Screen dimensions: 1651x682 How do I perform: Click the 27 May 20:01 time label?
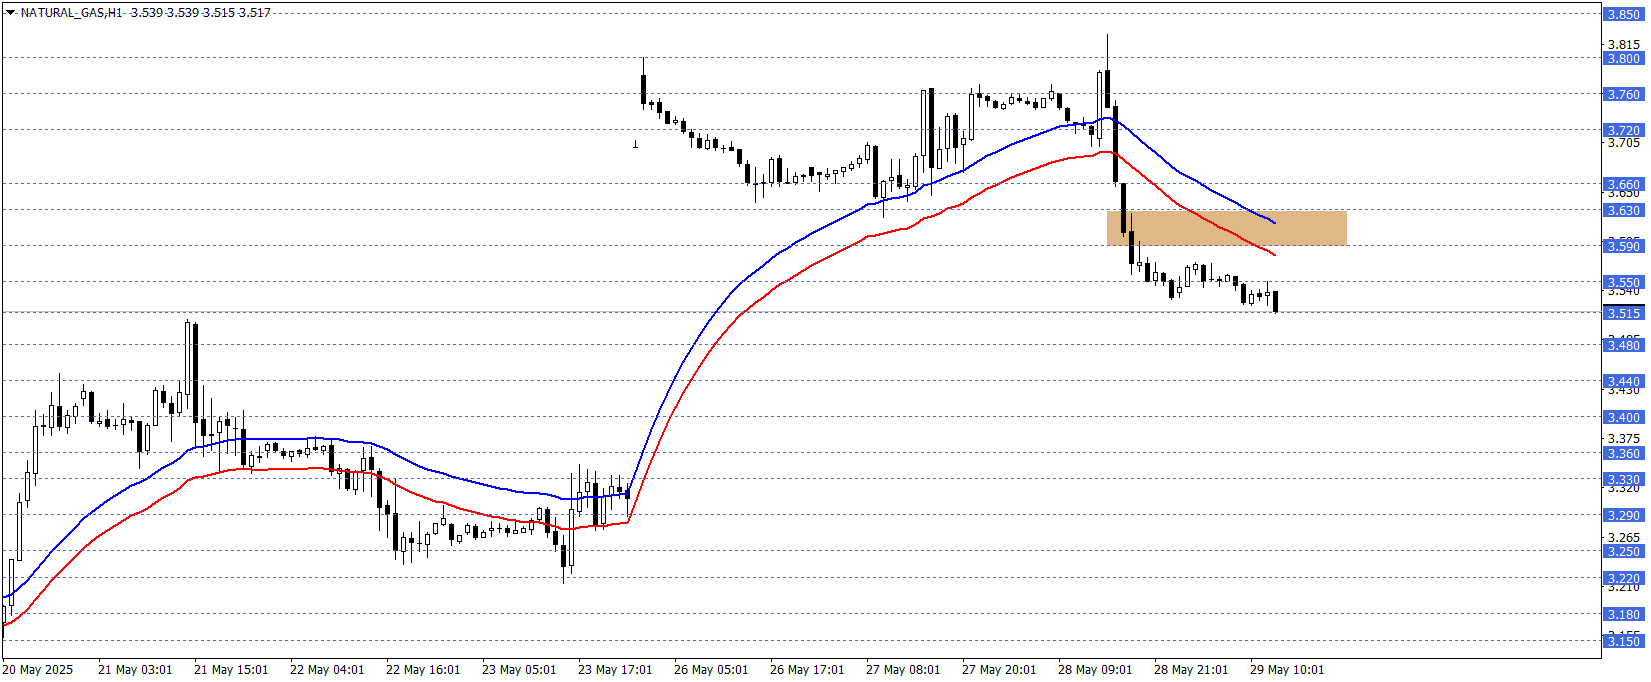[x=999, y=670]
